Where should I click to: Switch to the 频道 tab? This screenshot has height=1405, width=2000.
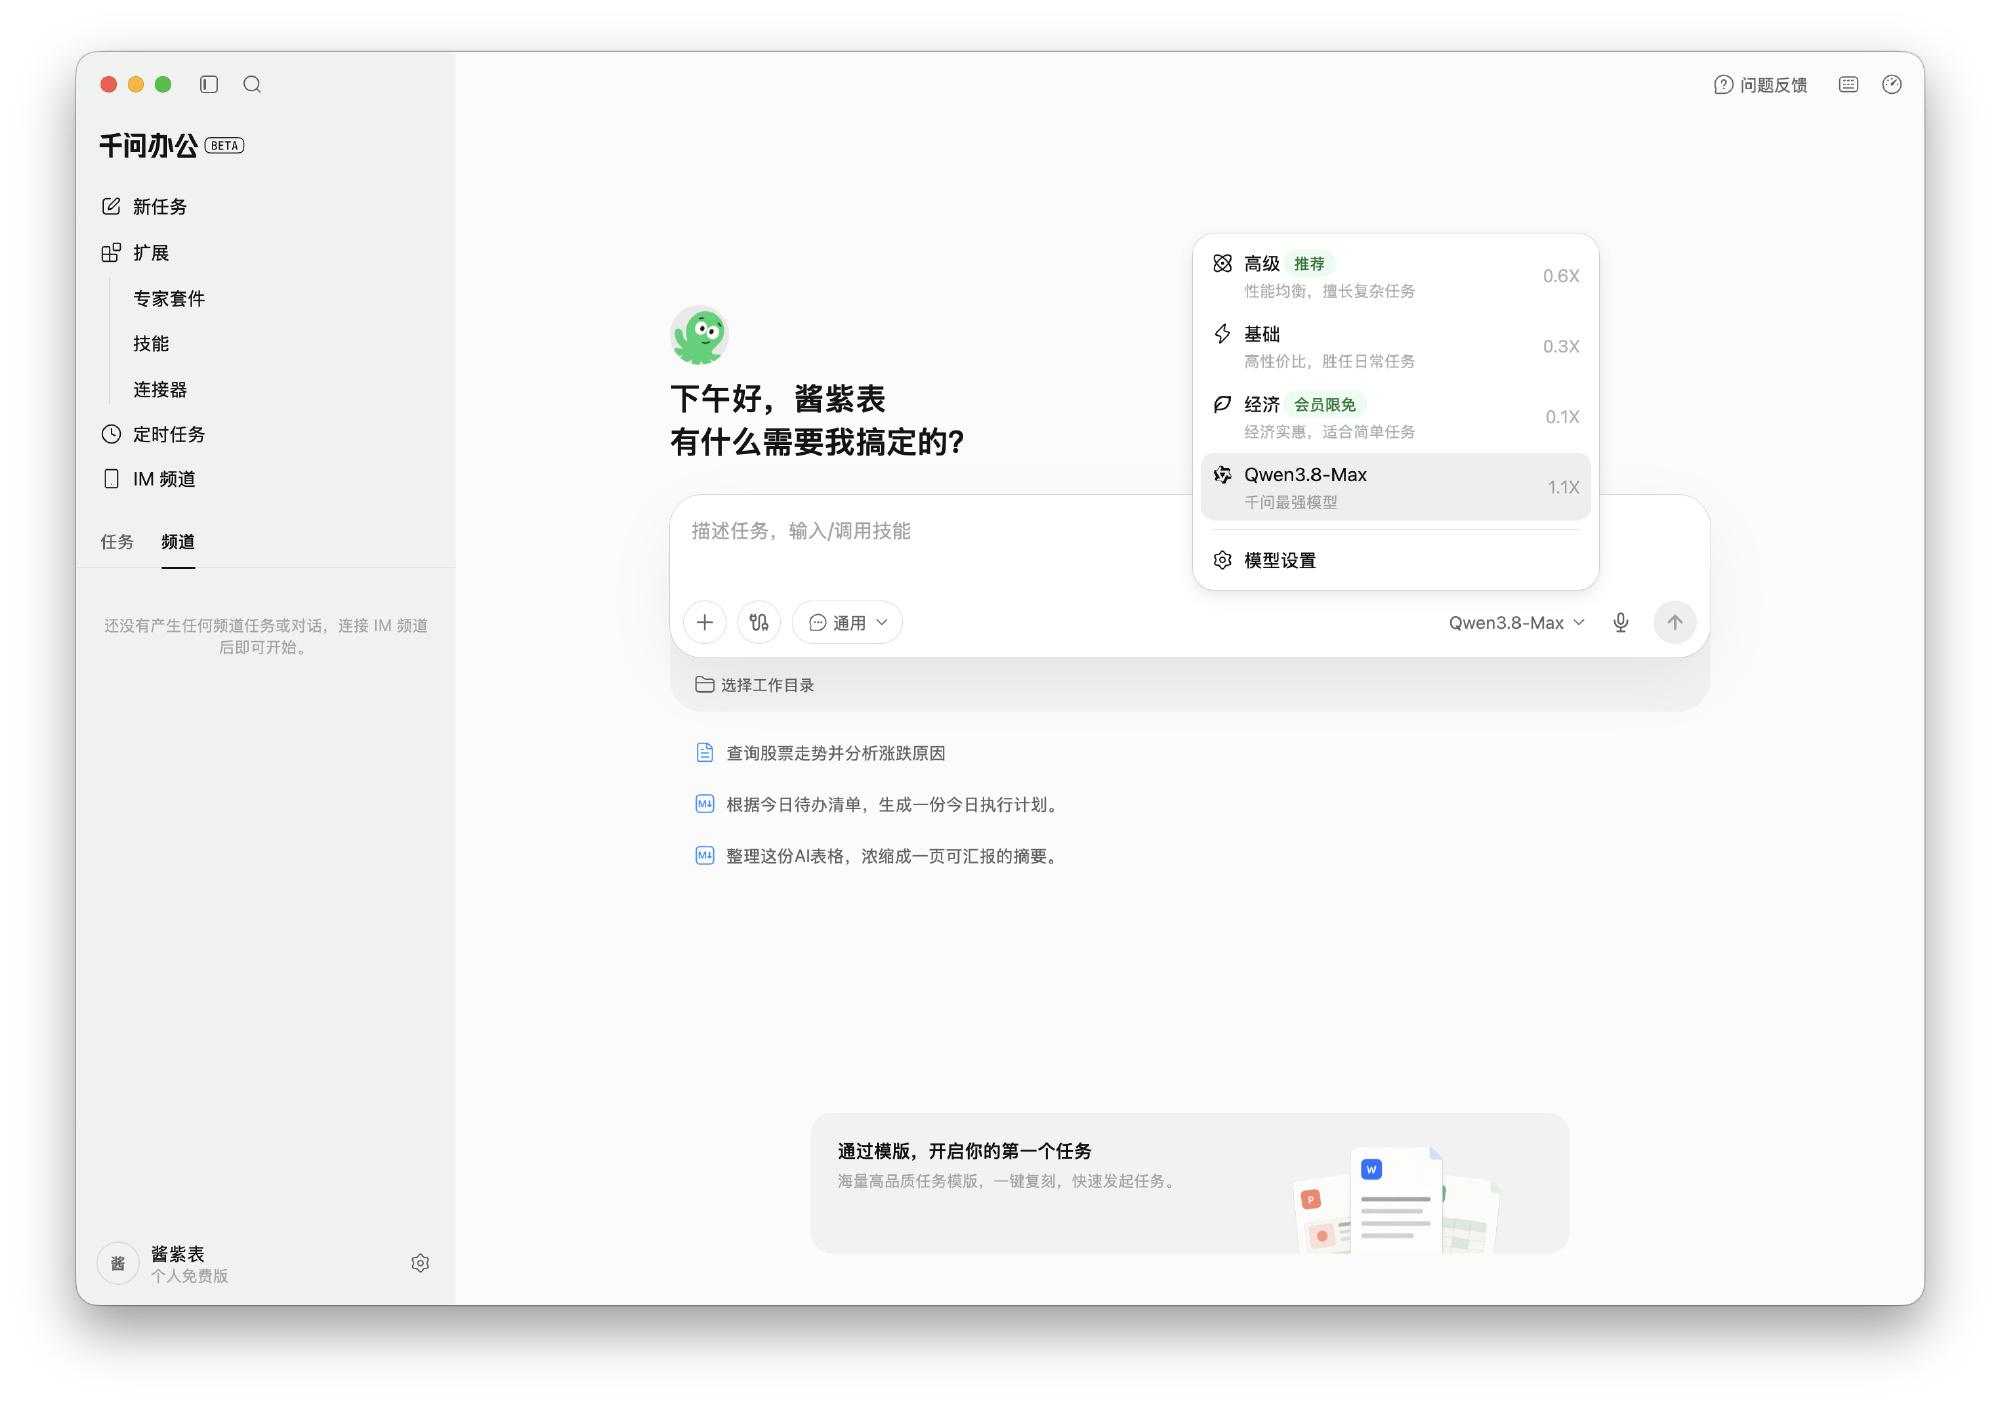click(178, 542)
